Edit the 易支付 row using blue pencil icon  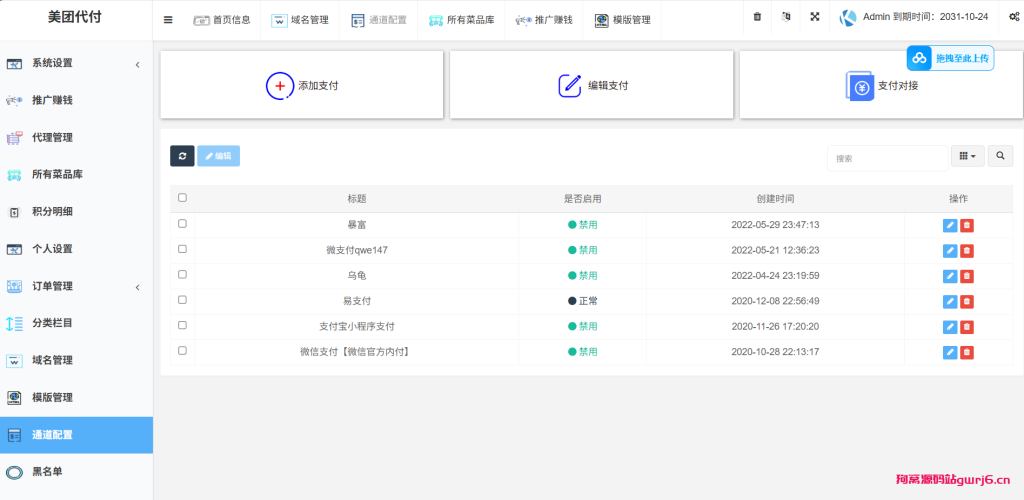(950, 301)
